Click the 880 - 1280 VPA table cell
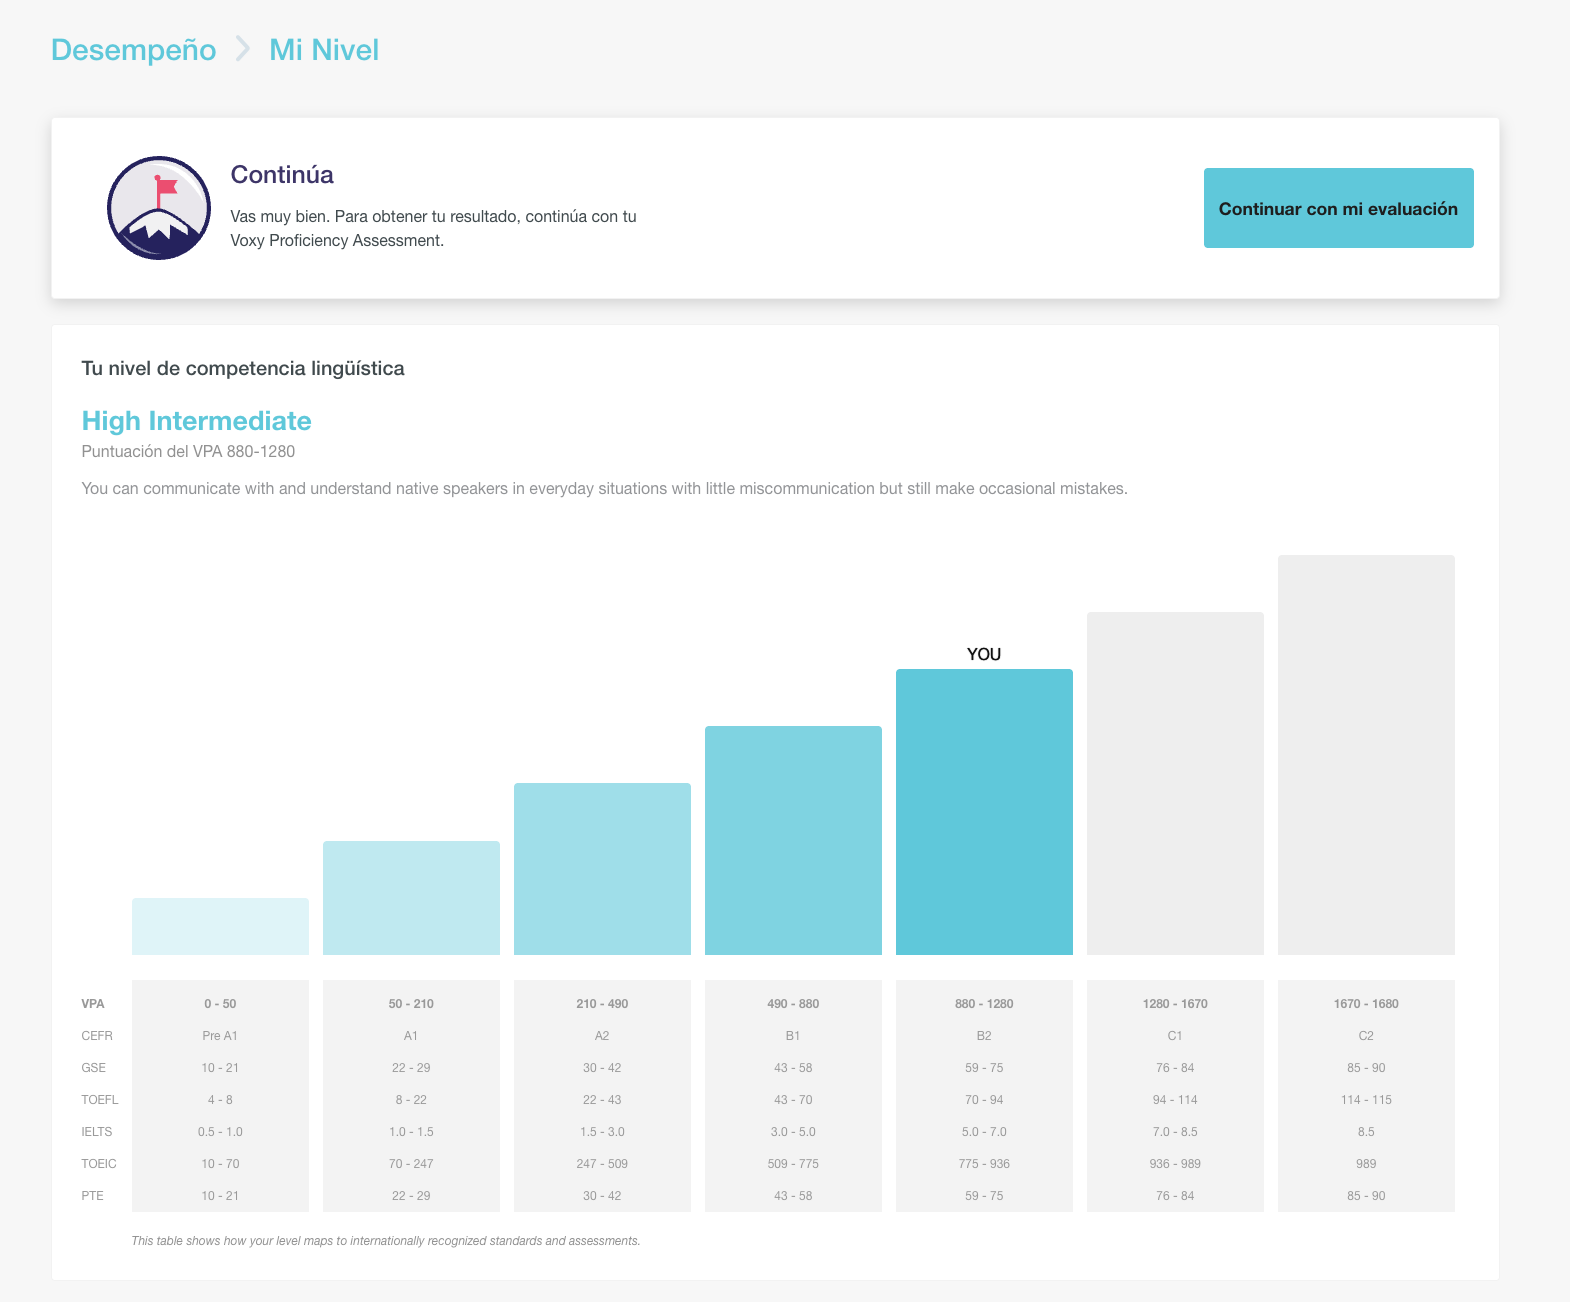Screen dimensions: 1570x1302 pyautogui.click(x=984, y=1003)
